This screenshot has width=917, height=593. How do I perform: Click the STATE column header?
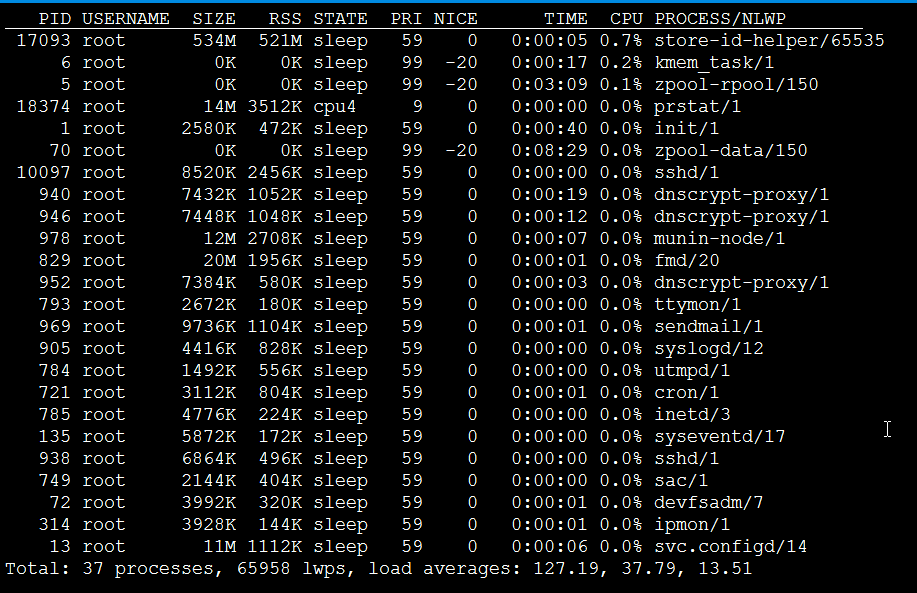tap(340, 19)
